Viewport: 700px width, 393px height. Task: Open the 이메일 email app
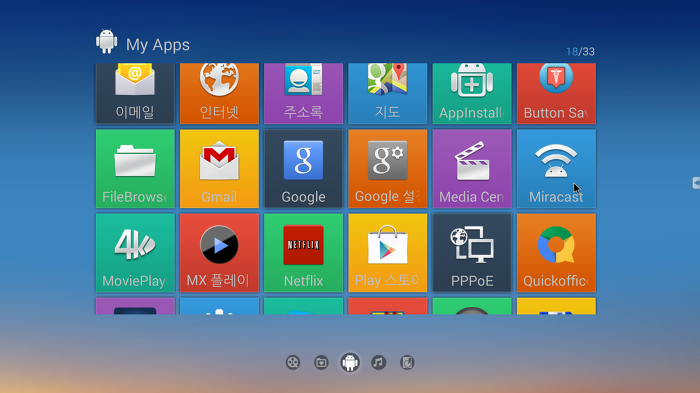[x=135, y=93]
